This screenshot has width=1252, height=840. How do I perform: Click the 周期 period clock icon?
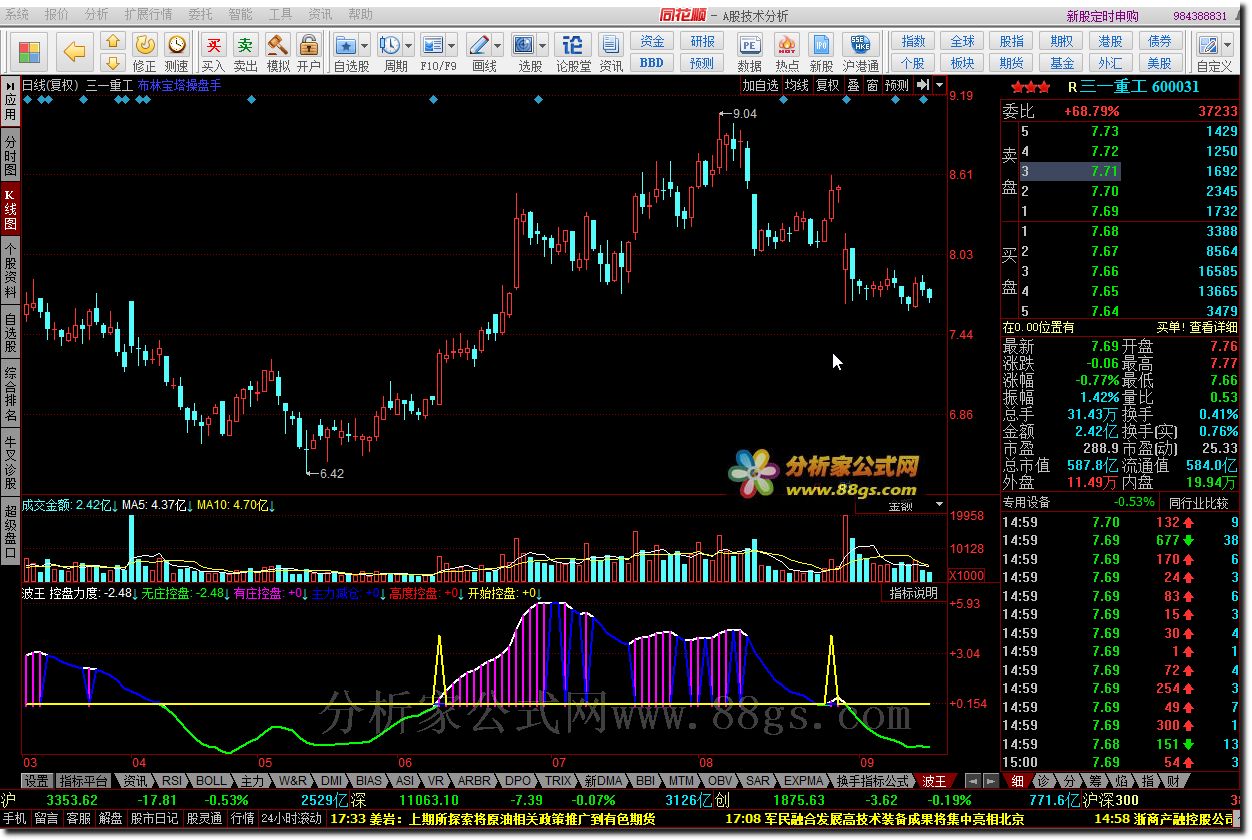[x=391, y=45]
